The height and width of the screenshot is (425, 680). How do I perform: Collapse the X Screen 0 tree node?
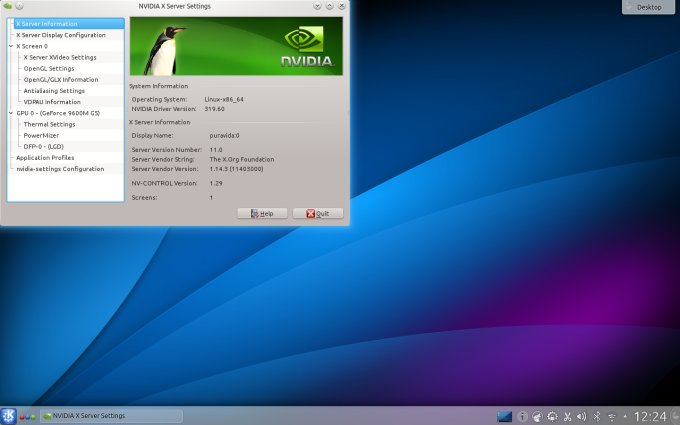(11, 46)
